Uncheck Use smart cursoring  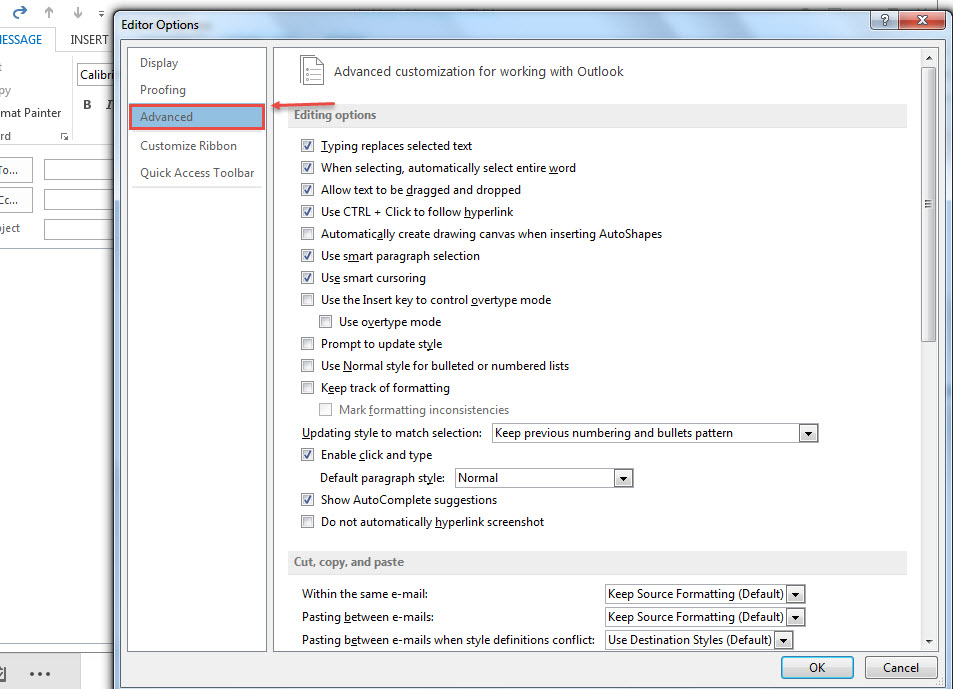point(308,278)
